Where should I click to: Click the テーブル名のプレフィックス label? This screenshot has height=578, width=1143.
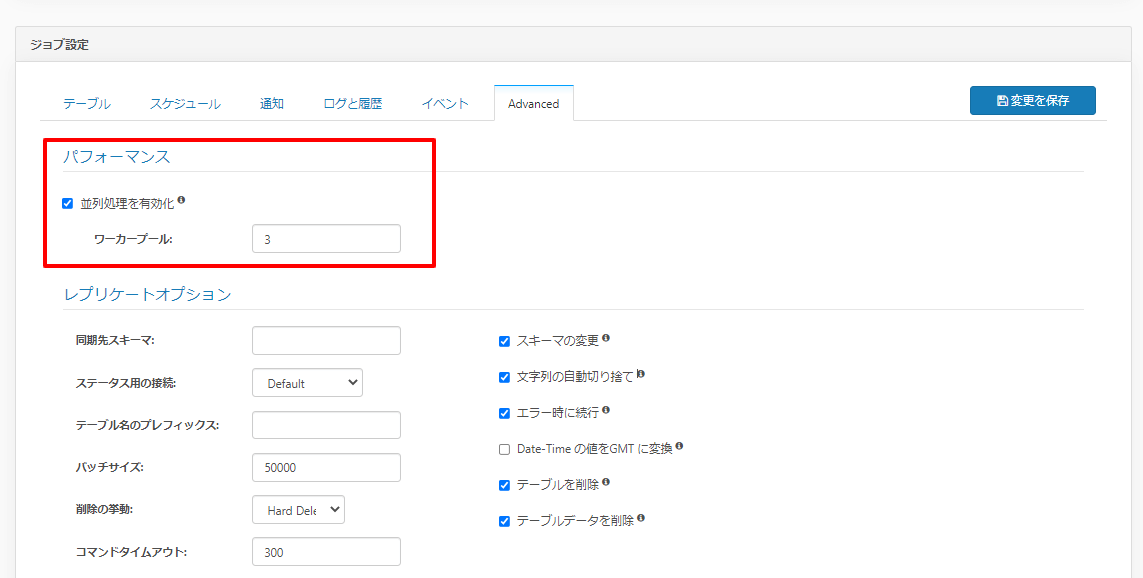click(147, 425)
